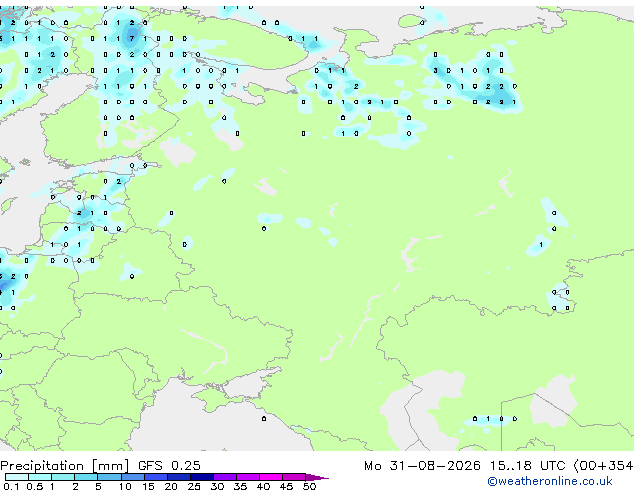Click the magenta 40 mm legend swatch
Viewport: 634px width, 490px height.
point(271,477)
